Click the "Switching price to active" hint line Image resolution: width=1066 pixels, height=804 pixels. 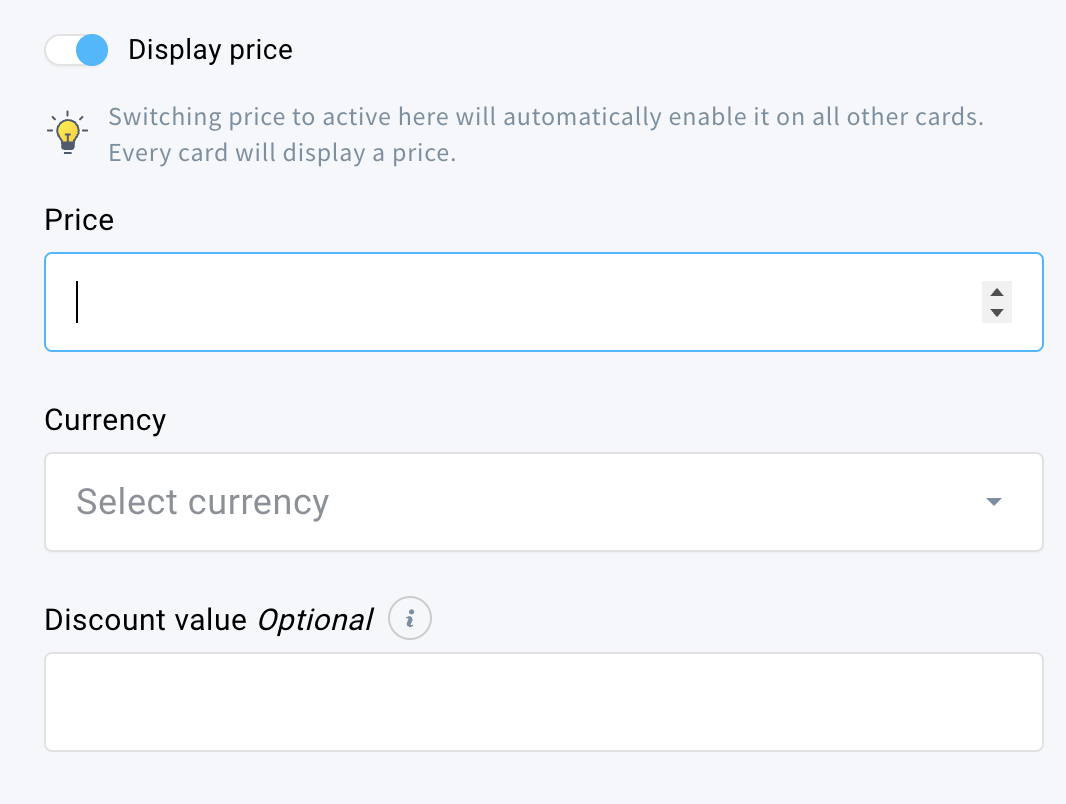tap(545, 117)
